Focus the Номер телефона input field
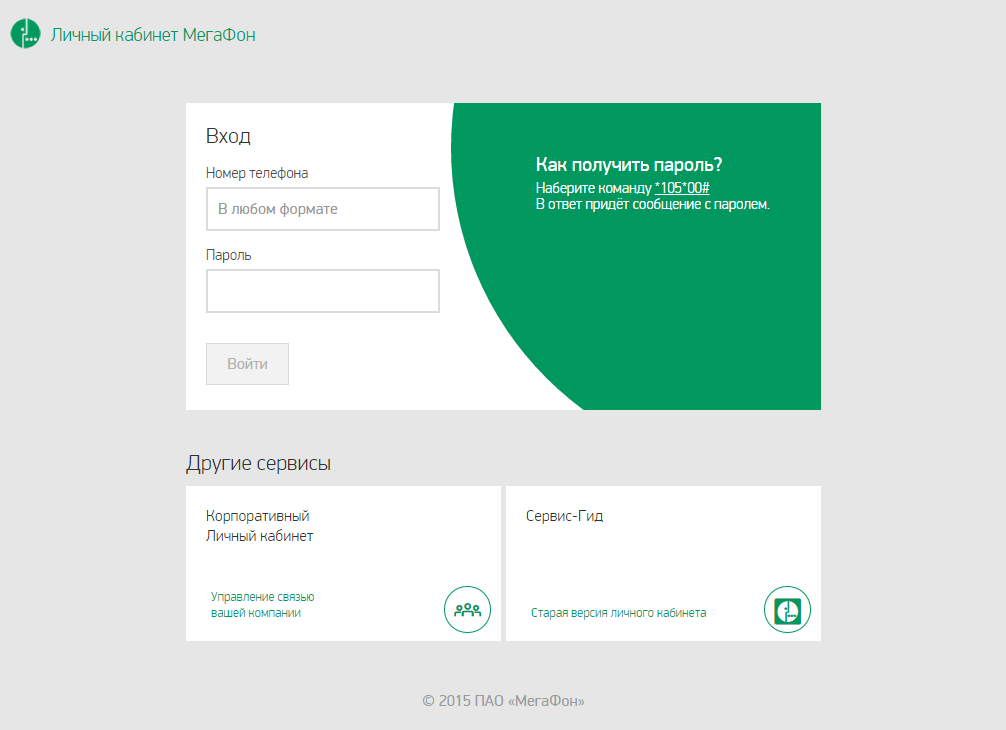This screenshot has width=1006, height=730. click(323, 209)
